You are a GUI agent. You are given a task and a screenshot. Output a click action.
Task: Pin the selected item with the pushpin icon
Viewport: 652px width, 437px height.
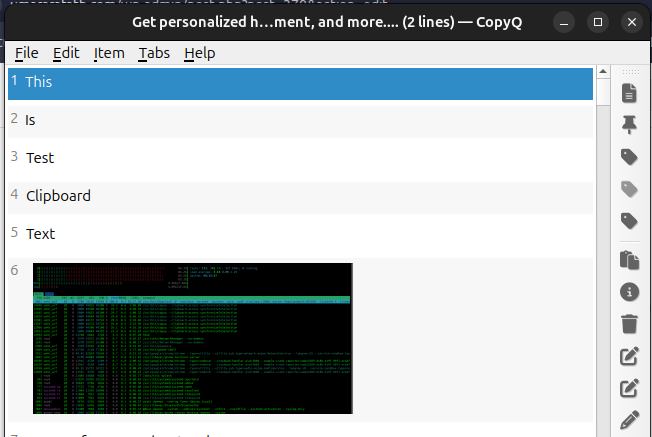click(629, 124)
